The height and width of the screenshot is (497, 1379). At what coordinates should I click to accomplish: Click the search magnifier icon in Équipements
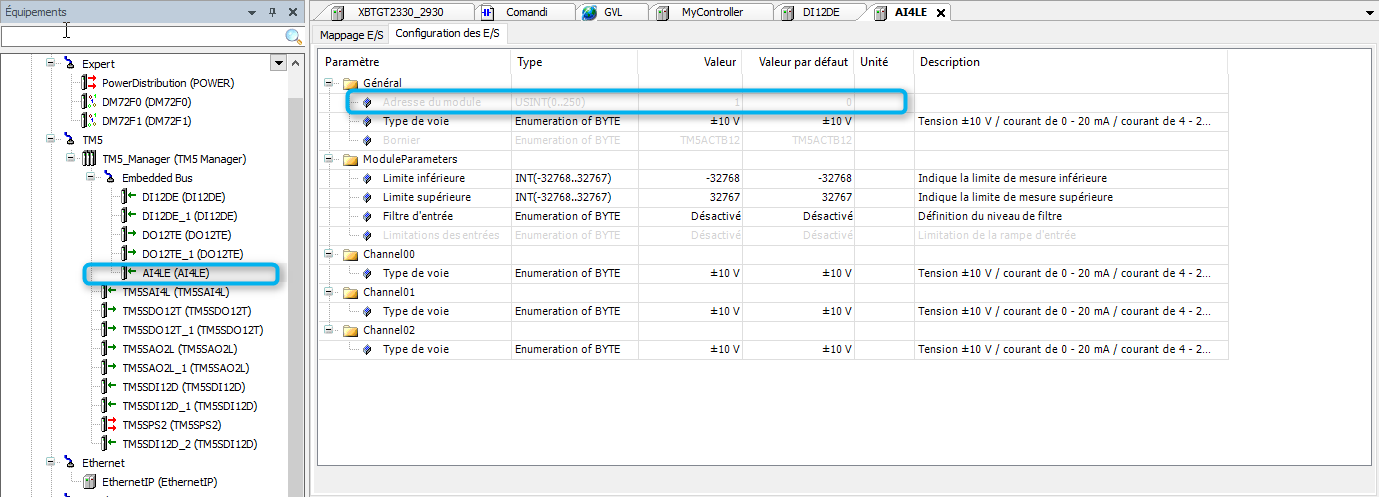[293, 37]
